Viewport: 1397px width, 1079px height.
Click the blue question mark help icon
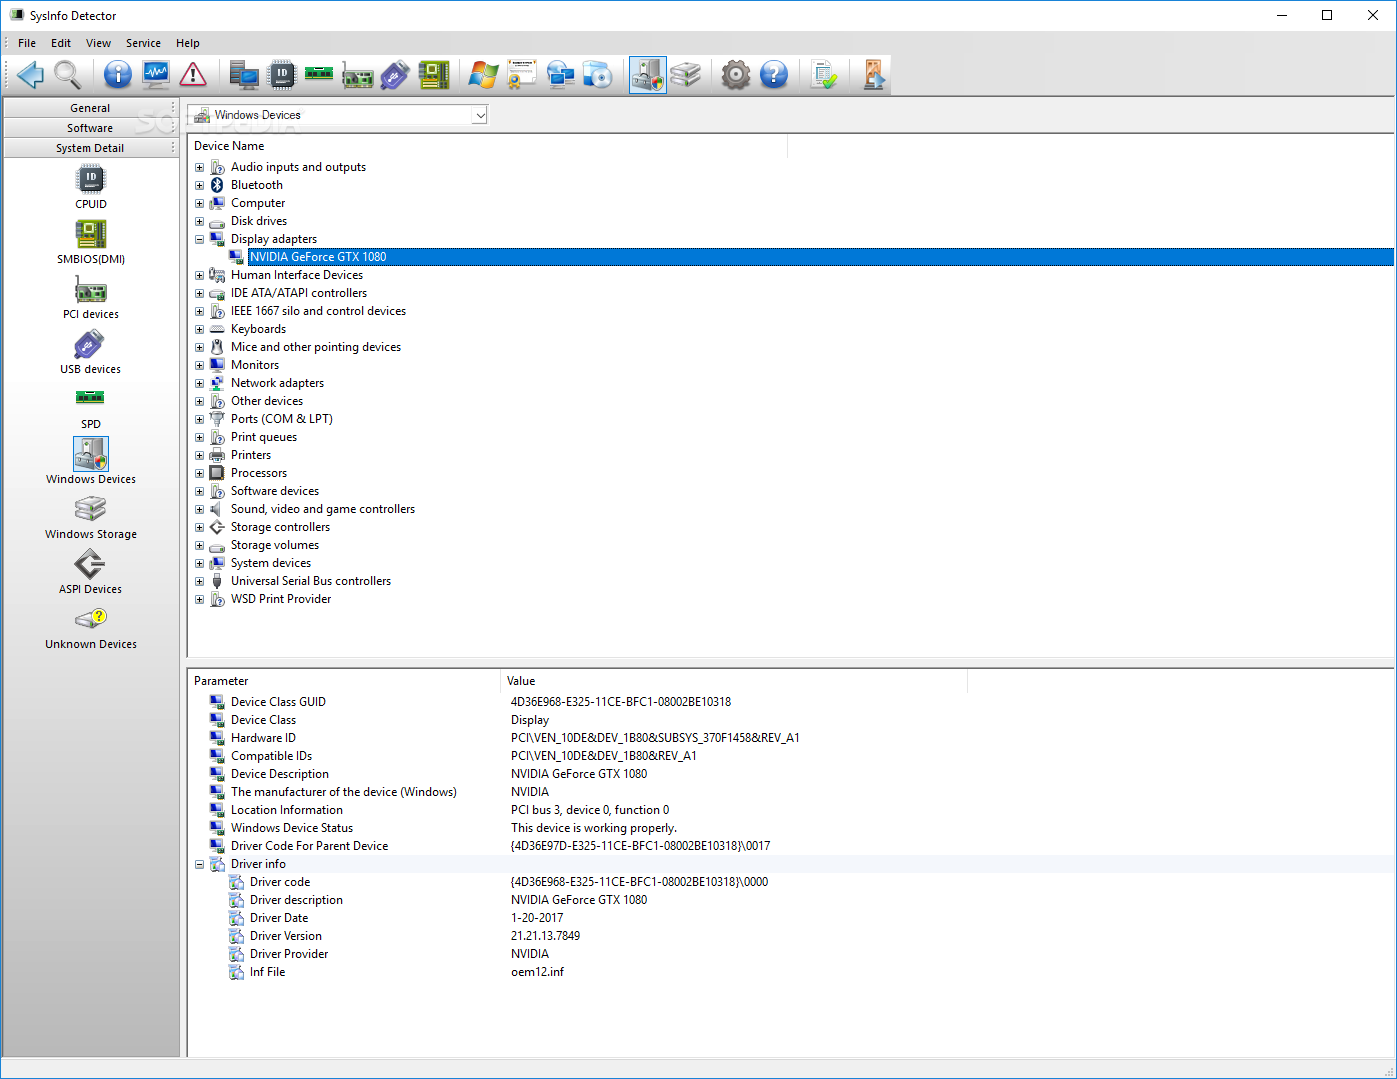point(774,74)
